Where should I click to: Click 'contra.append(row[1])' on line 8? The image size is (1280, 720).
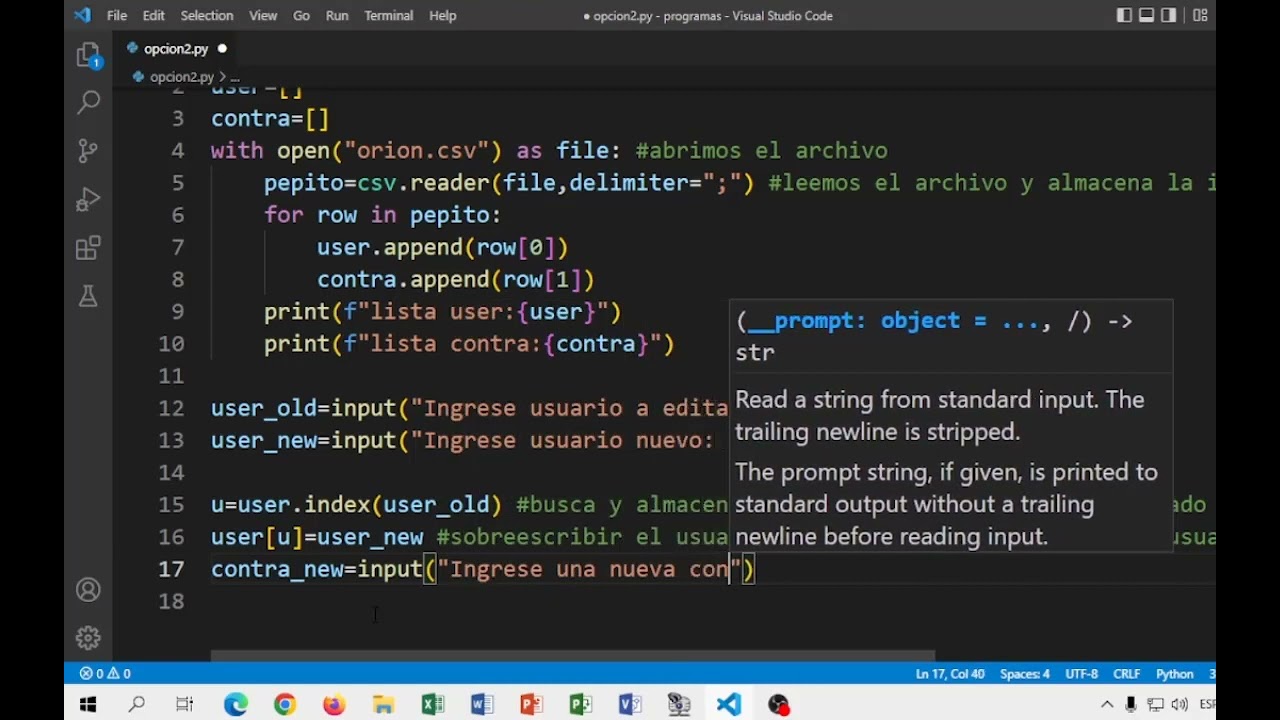456,278
